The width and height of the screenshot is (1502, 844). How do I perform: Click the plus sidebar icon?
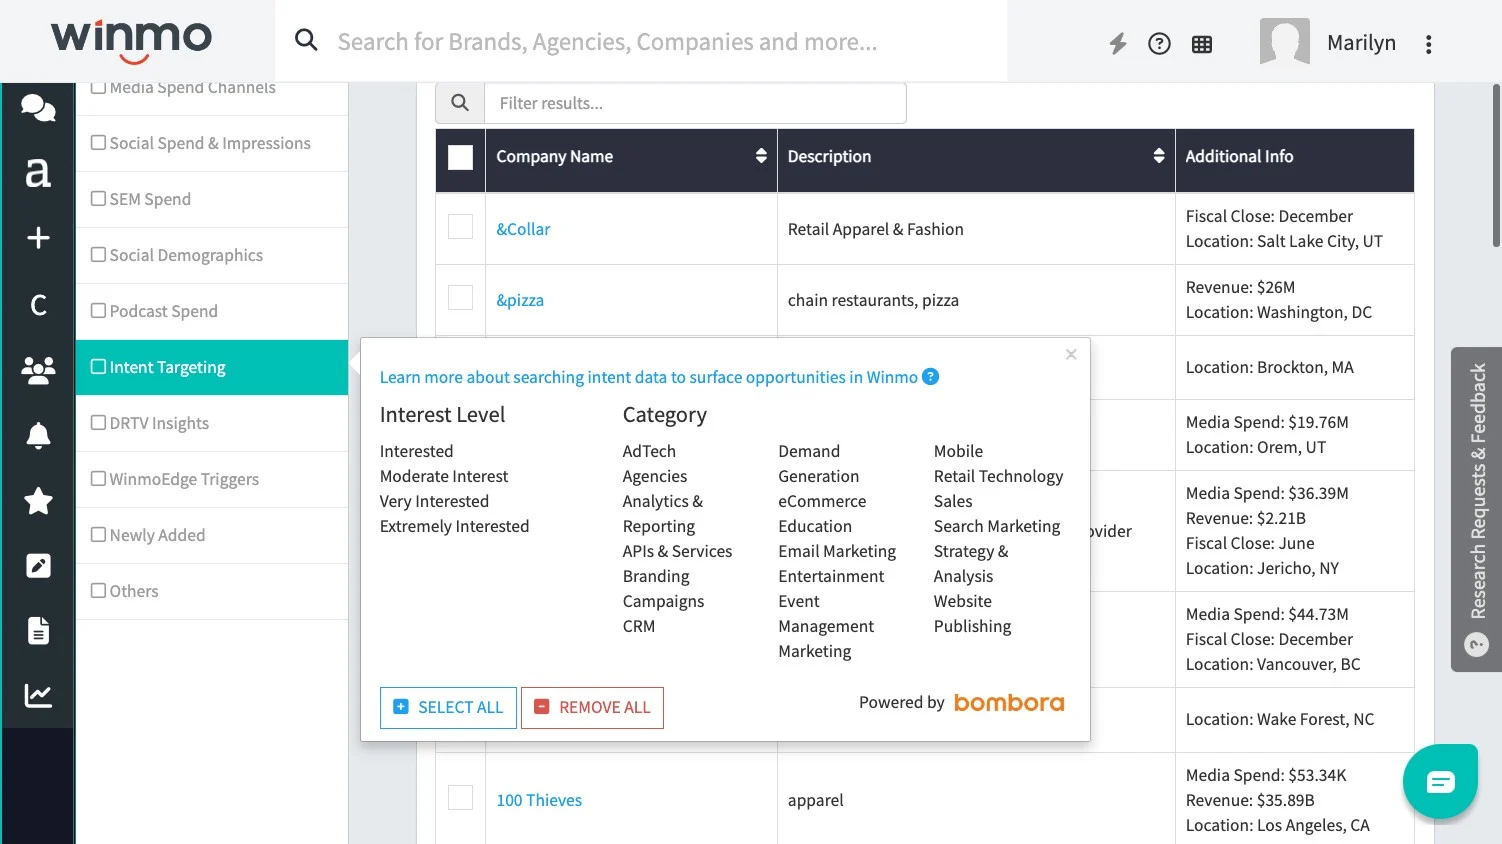click(x=38, y=238)
